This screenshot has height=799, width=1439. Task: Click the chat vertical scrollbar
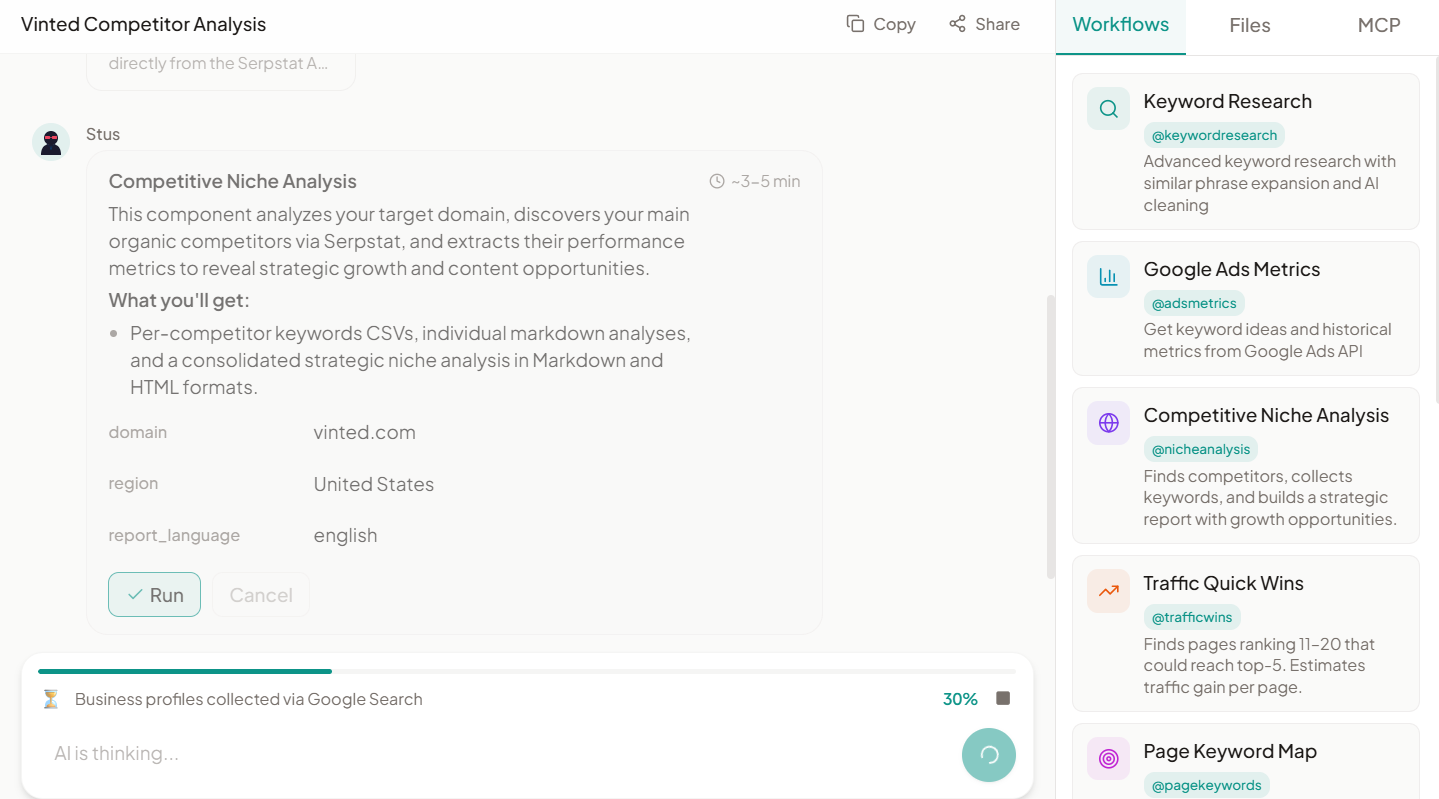[1050, 436]
